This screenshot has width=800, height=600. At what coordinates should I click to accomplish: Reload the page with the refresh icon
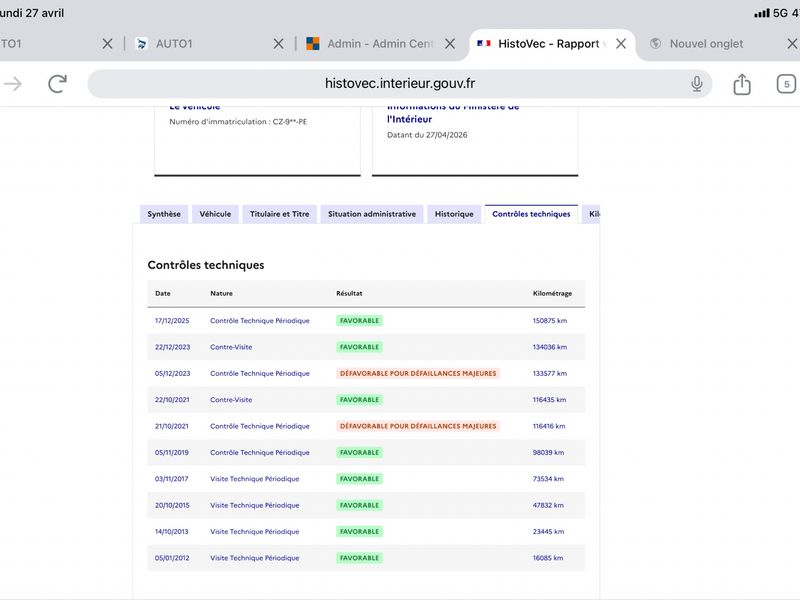57,84
